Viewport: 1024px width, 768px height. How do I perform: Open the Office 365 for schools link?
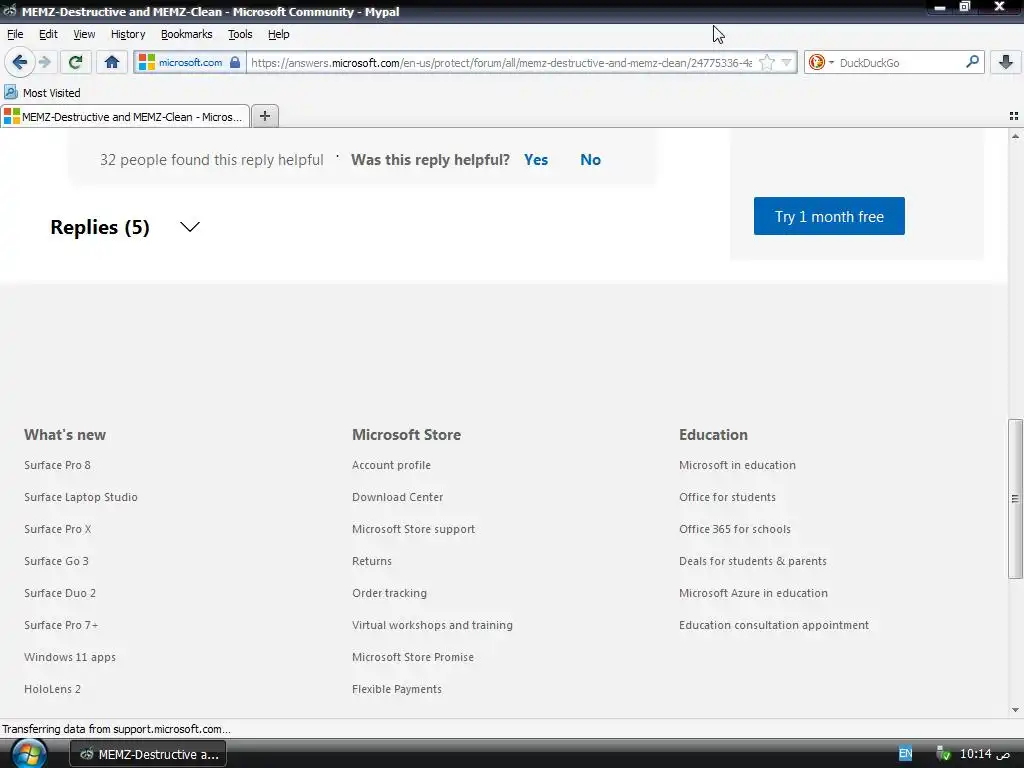point(735,529)
